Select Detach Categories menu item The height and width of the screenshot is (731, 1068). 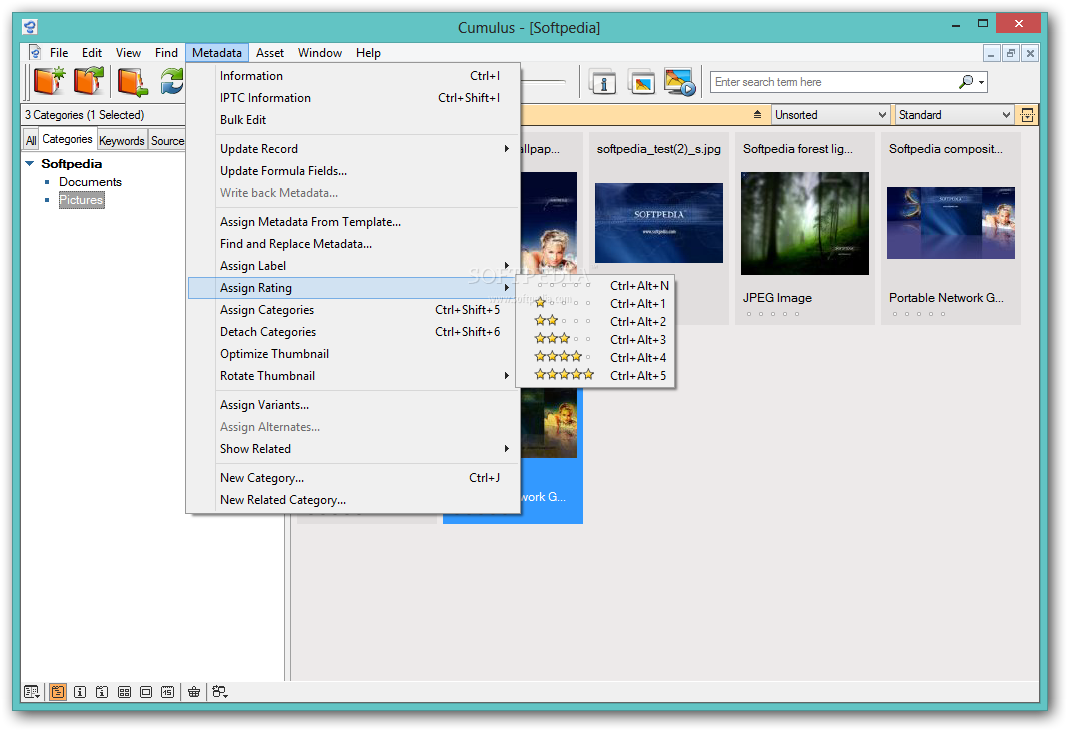(354, 331)
